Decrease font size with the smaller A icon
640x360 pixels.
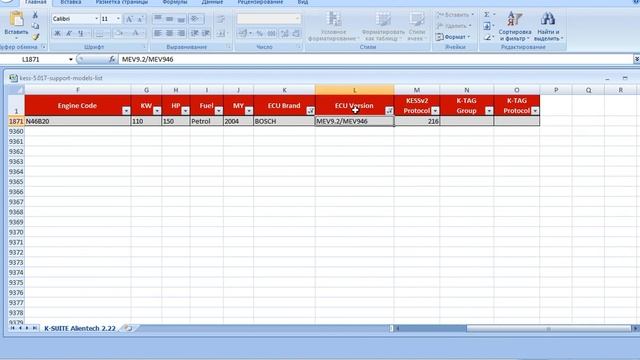pos(140,19)
